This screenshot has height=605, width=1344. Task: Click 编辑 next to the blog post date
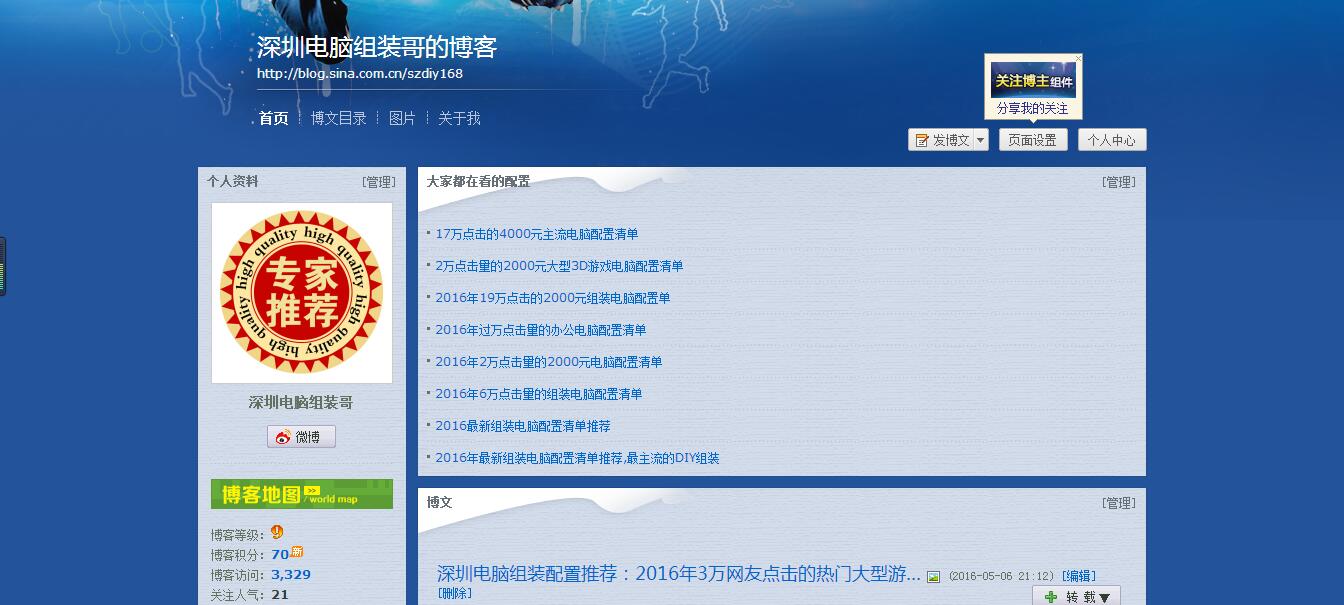1078,576
